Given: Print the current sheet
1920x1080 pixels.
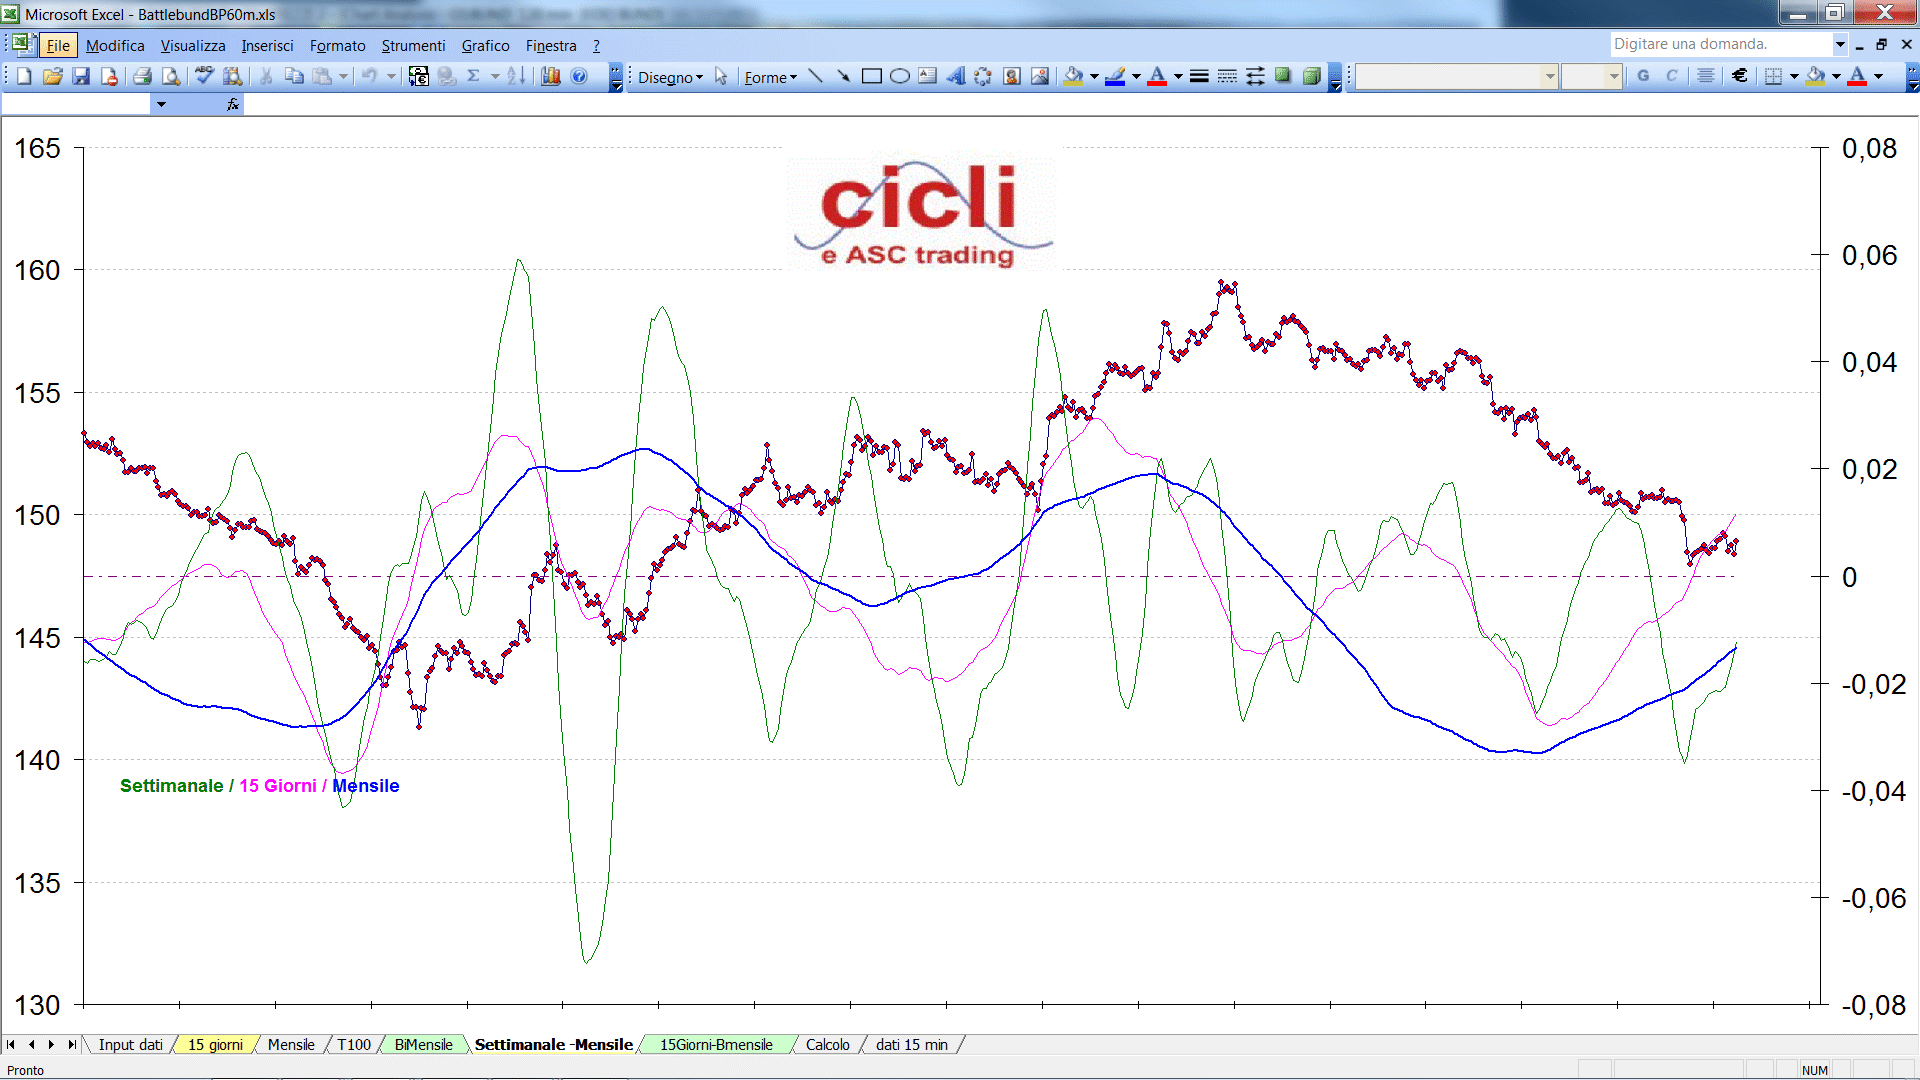Looking at the screenshot, I should [x=142, y=76].
